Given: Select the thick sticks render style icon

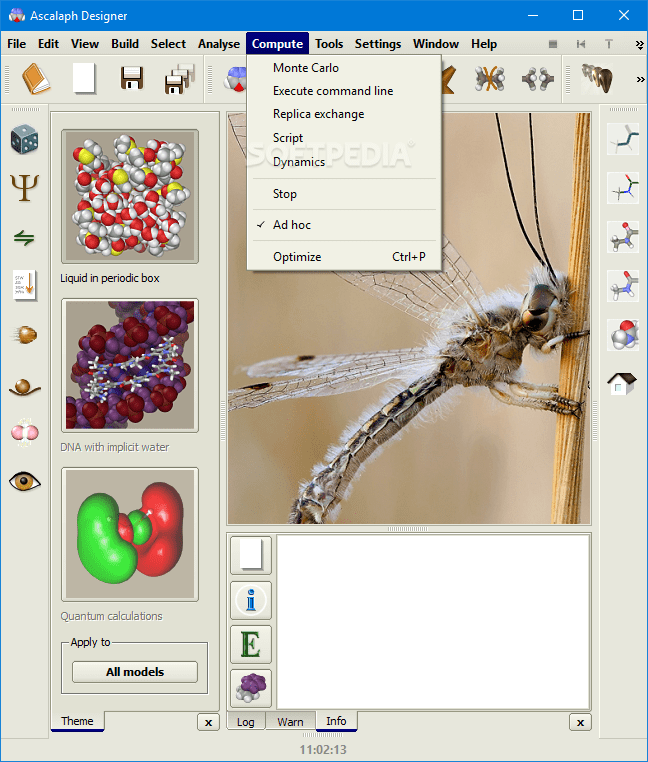Looking at the screenshot, I should point(623,286).
